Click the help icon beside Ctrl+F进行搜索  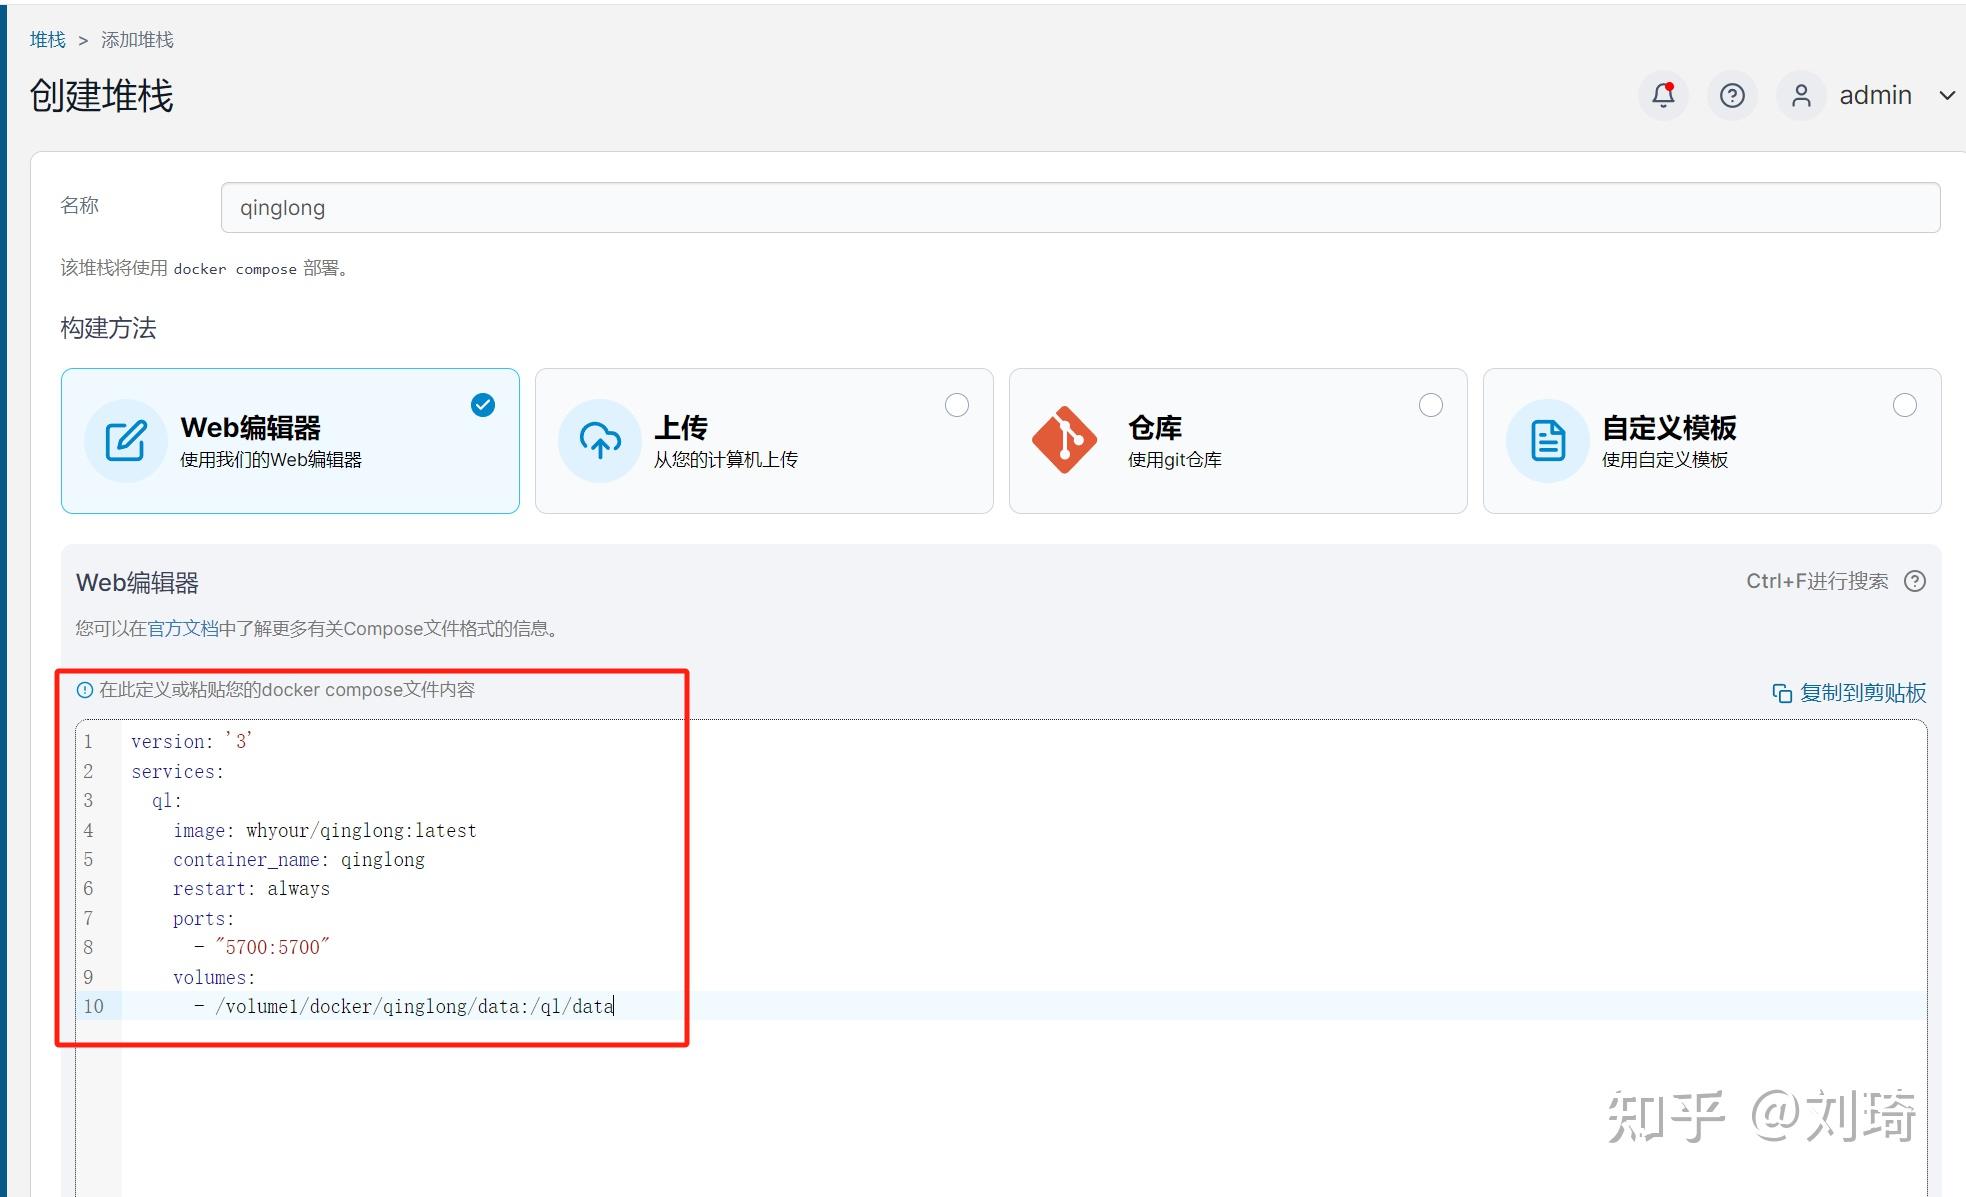(x=1915, y=581)
